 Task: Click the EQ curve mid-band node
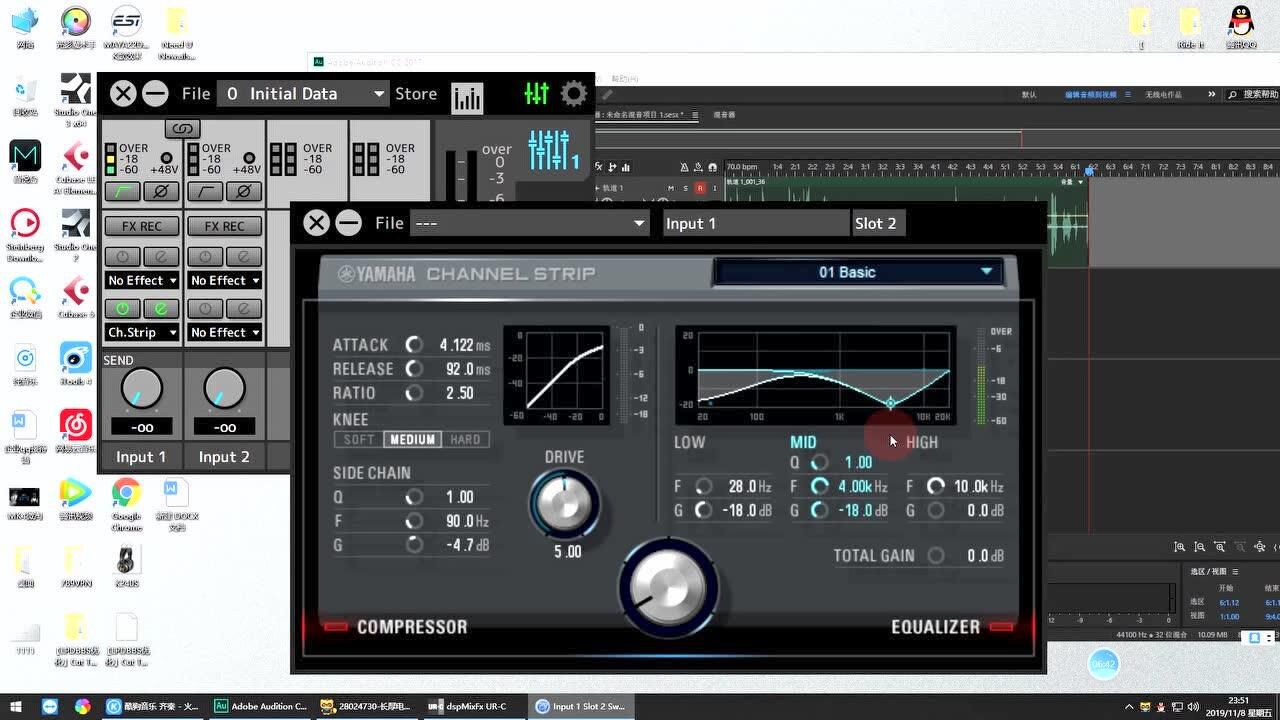(x=891, y=403)
